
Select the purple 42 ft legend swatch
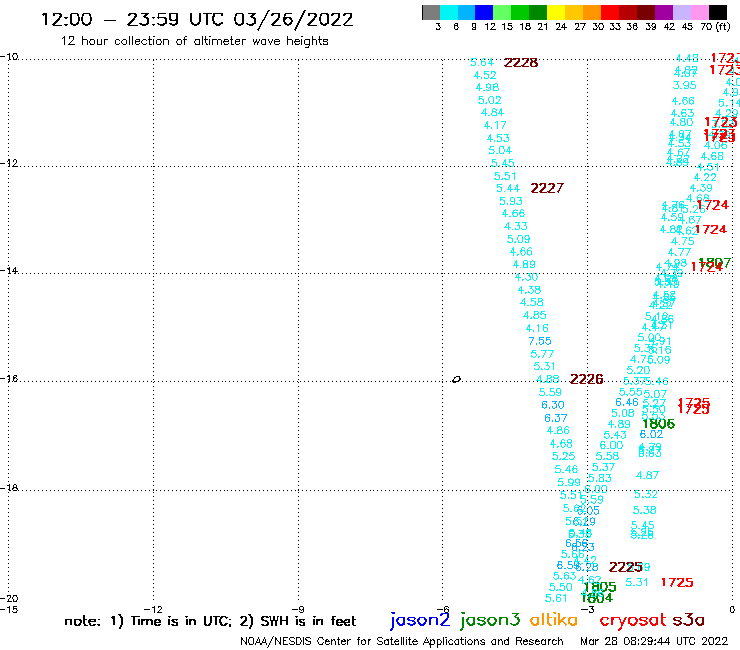coord(664,12)
